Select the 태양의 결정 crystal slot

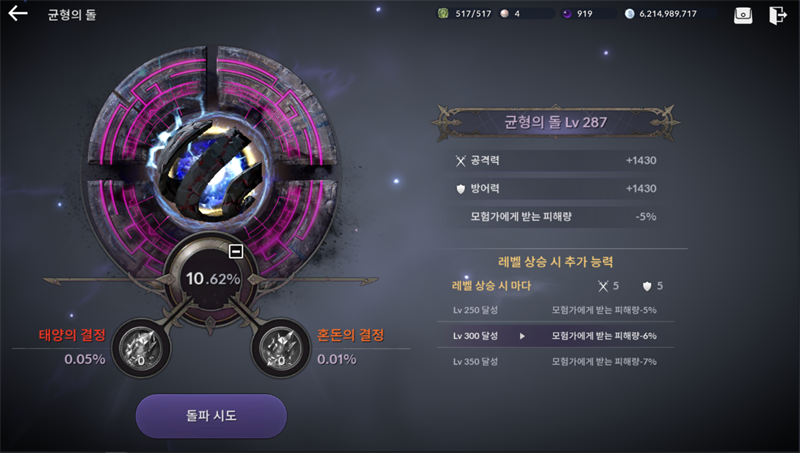tap(141, 348)
